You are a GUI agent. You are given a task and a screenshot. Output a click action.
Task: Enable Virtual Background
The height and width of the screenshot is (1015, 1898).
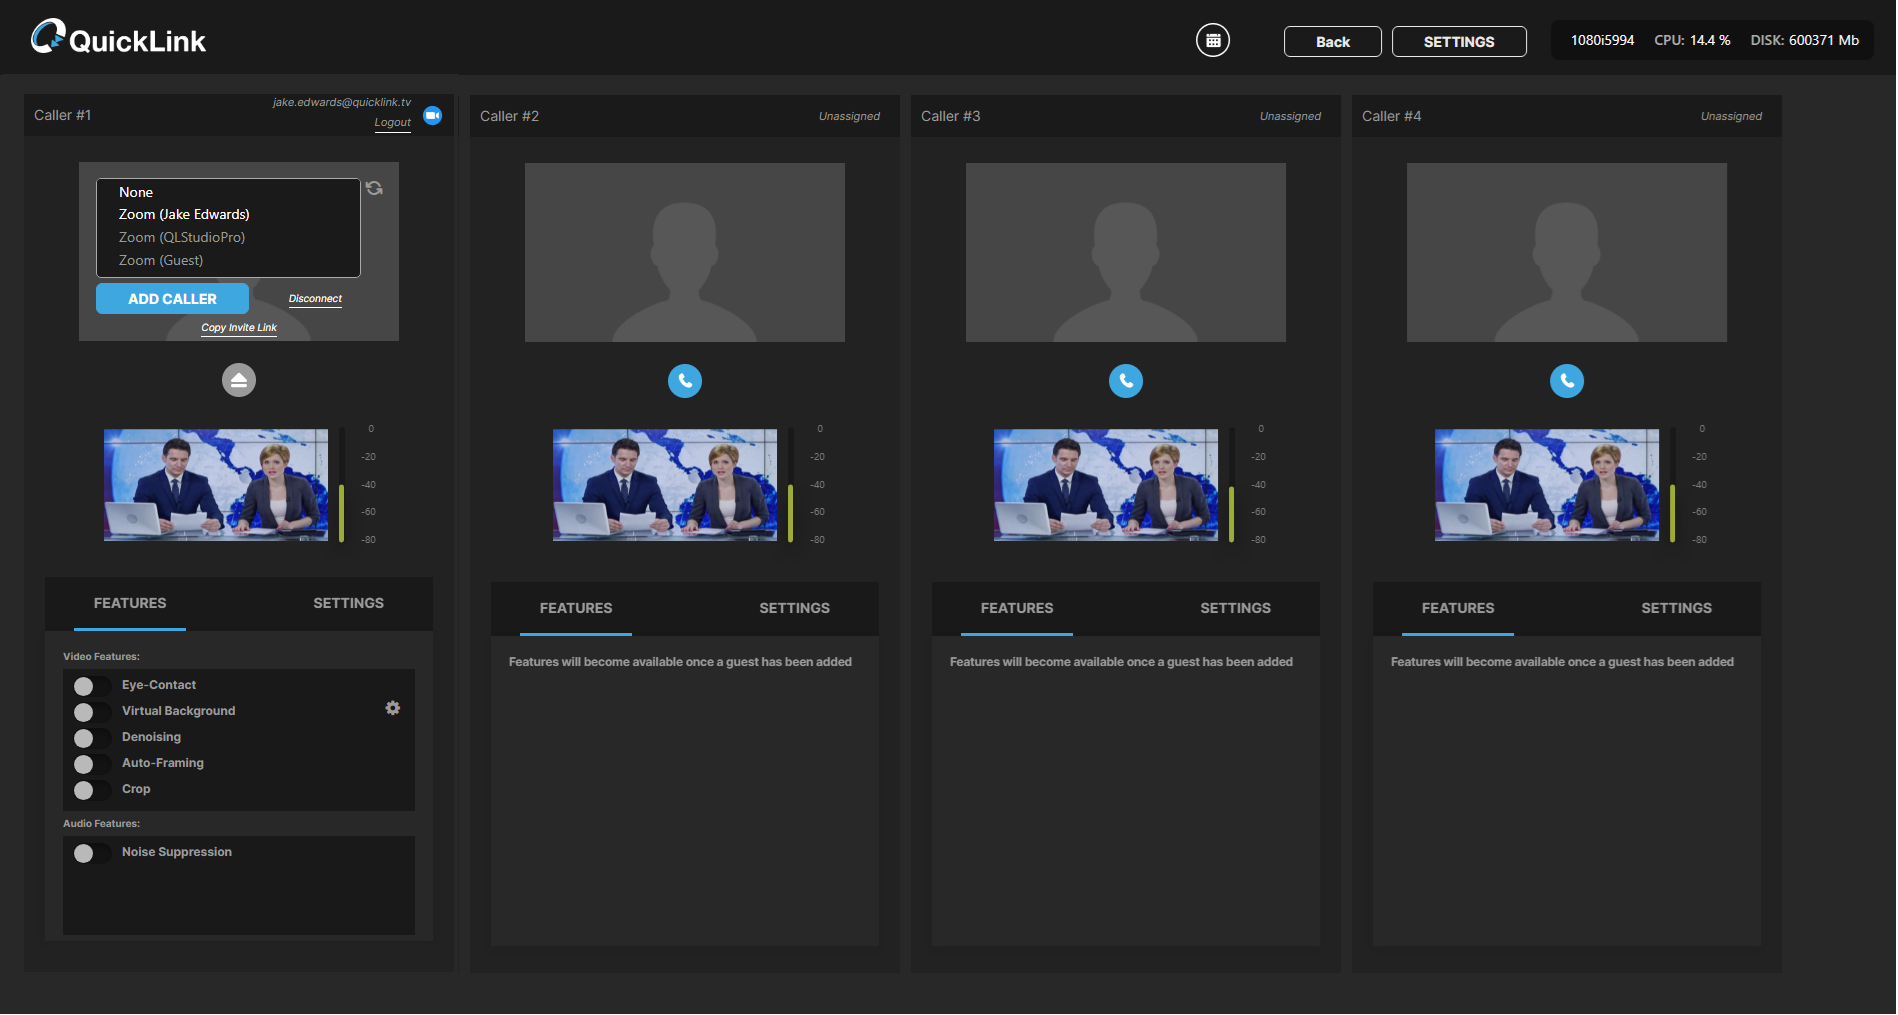91,712
